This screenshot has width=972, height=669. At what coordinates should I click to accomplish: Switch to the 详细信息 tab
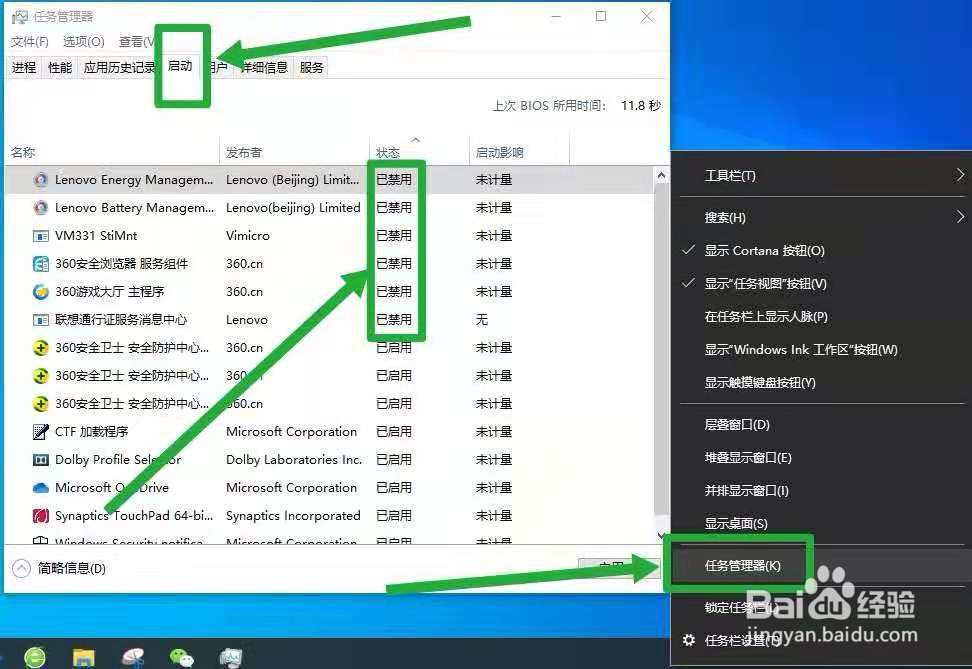264,68
